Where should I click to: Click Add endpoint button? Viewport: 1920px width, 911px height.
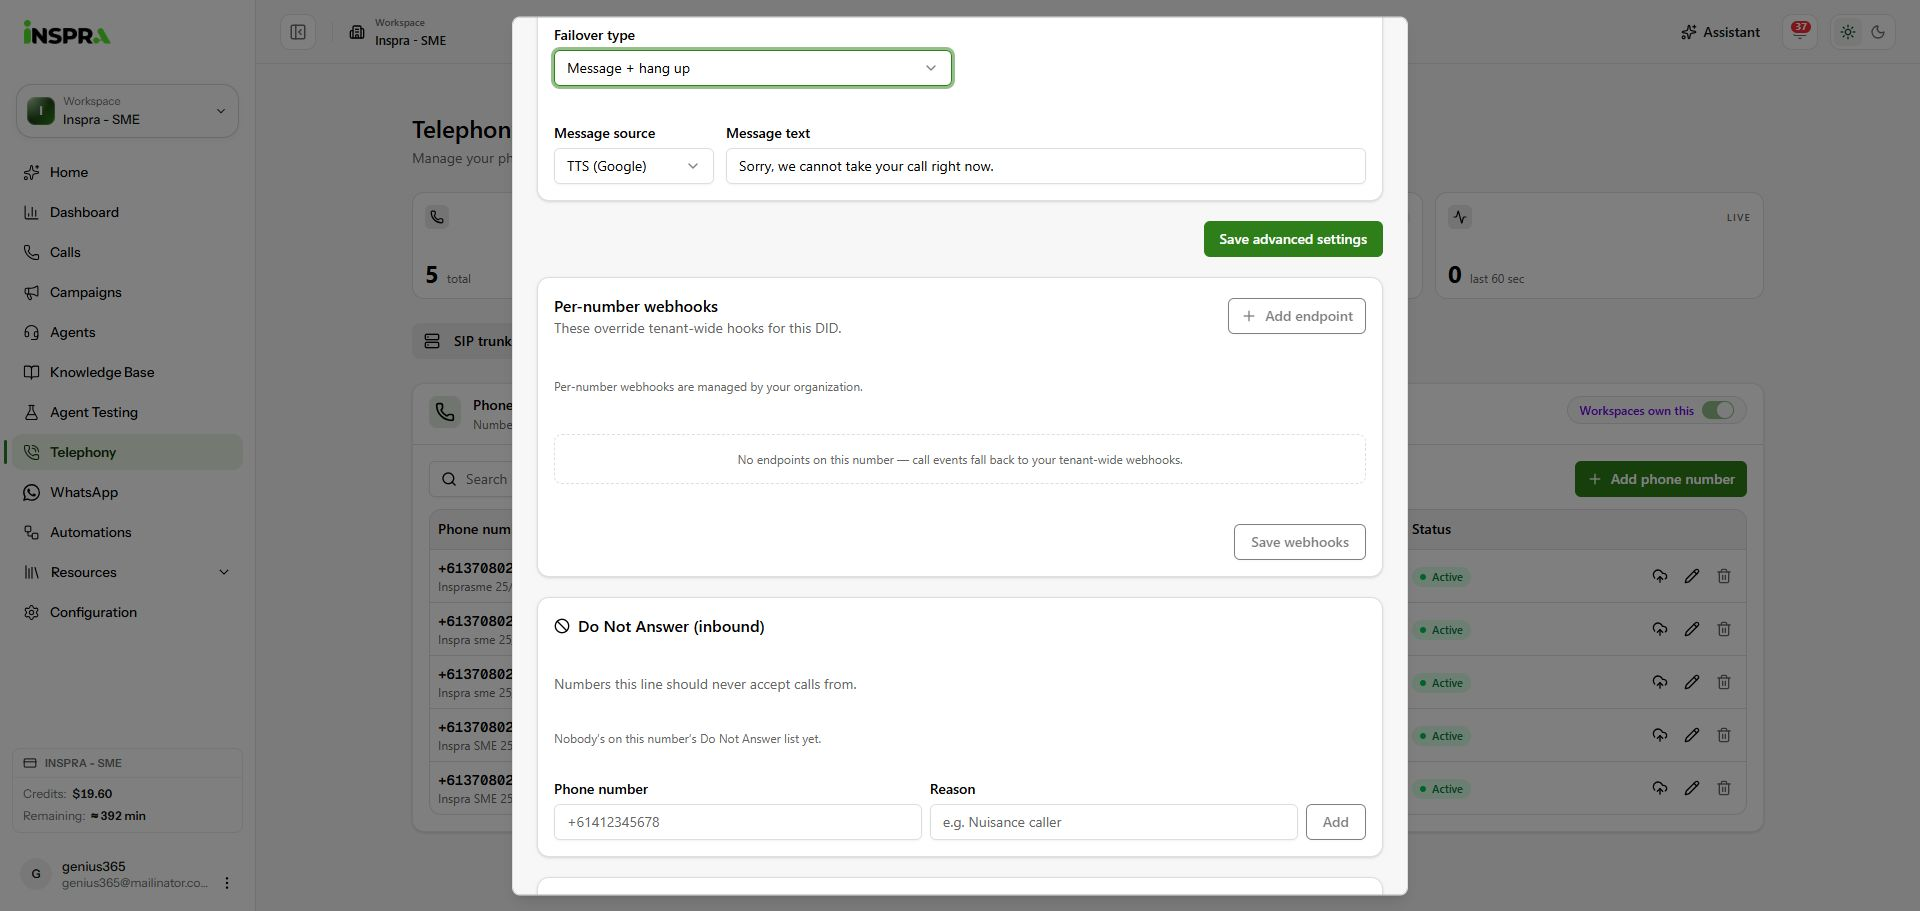1297,316
